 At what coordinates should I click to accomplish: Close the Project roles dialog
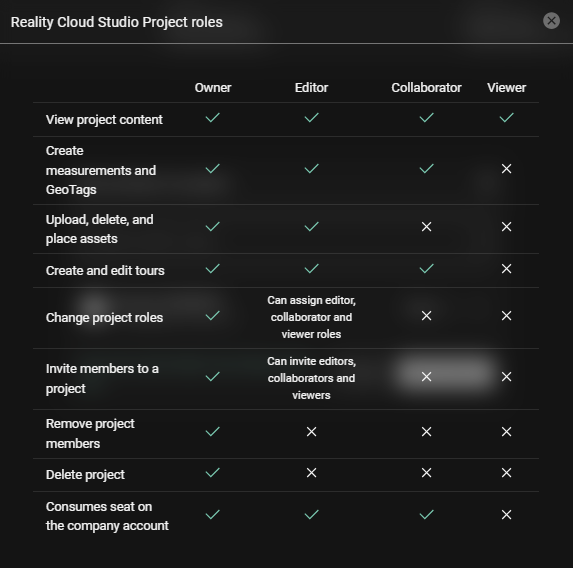coord(551,20)
